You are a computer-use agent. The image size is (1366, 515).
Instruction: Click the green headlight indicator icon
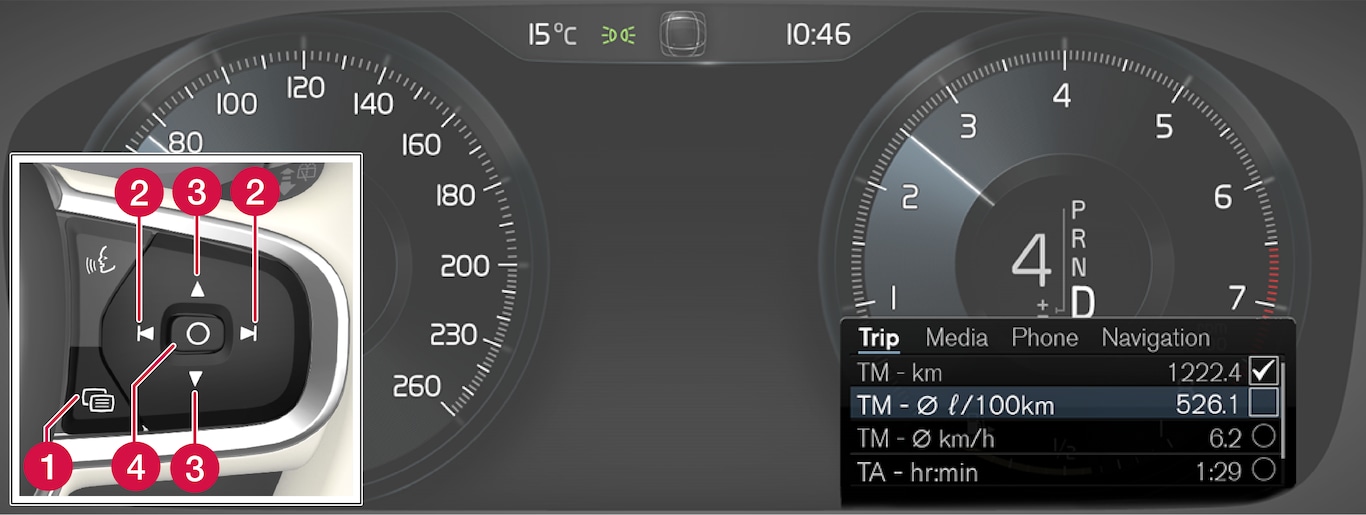tap(618, 36)
